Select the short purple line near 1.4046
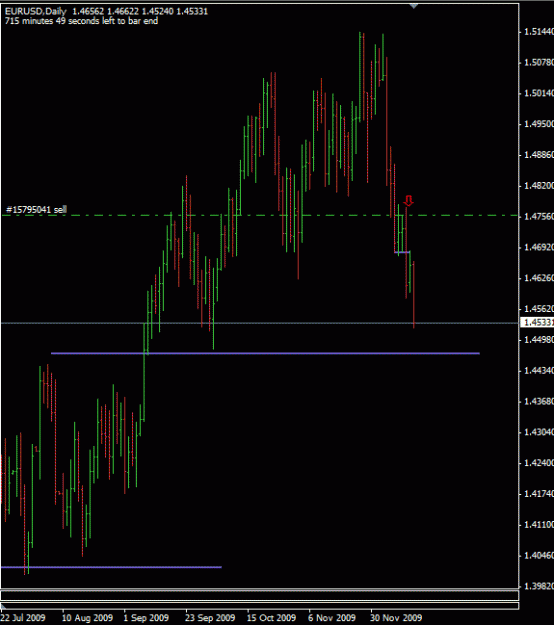This screenshot has height=625, width=554. tap(111, 567)
